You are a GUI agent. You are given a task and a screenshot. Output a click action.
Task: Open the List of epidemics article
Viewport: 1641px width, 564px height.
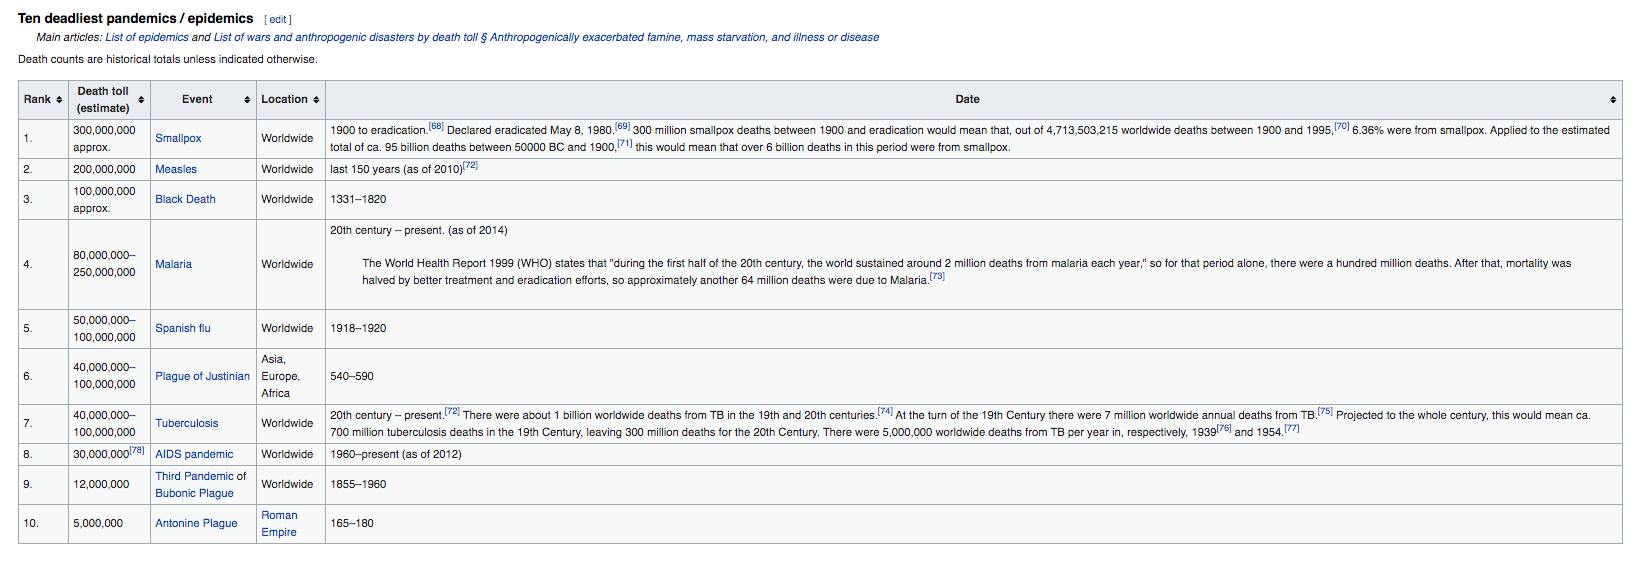pos(147,37)
